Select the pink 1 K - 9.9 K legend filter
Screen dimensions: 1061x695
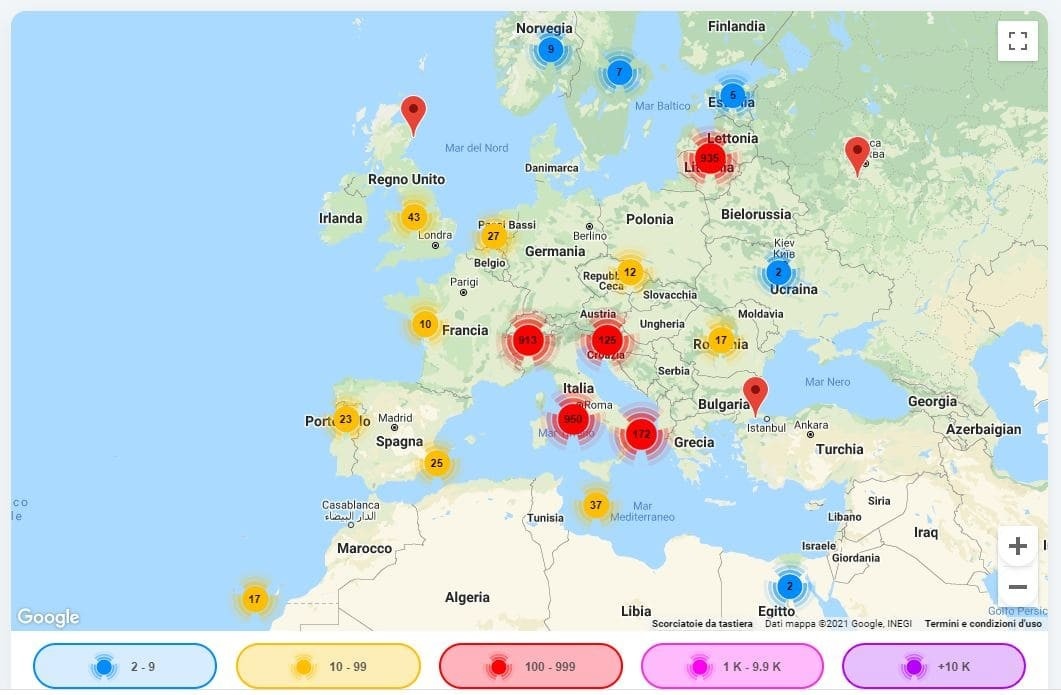coord(732,667)
